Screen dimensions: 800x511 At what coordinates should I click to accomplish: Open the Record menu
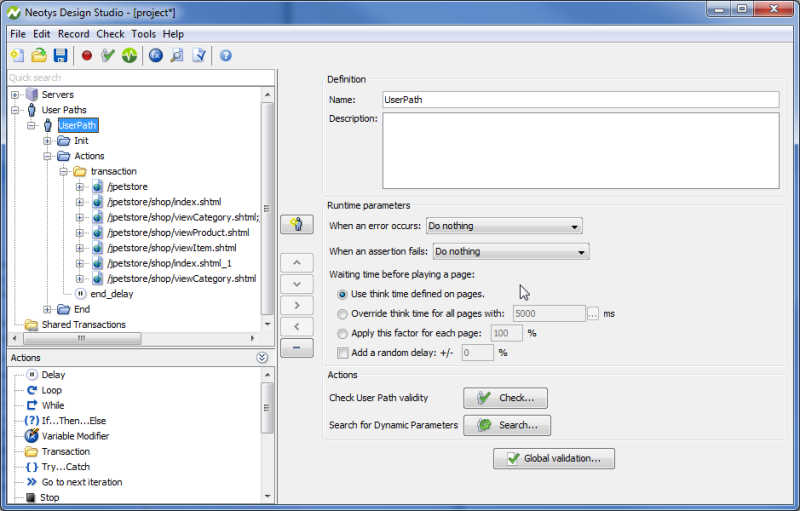[x=73, y=34]
